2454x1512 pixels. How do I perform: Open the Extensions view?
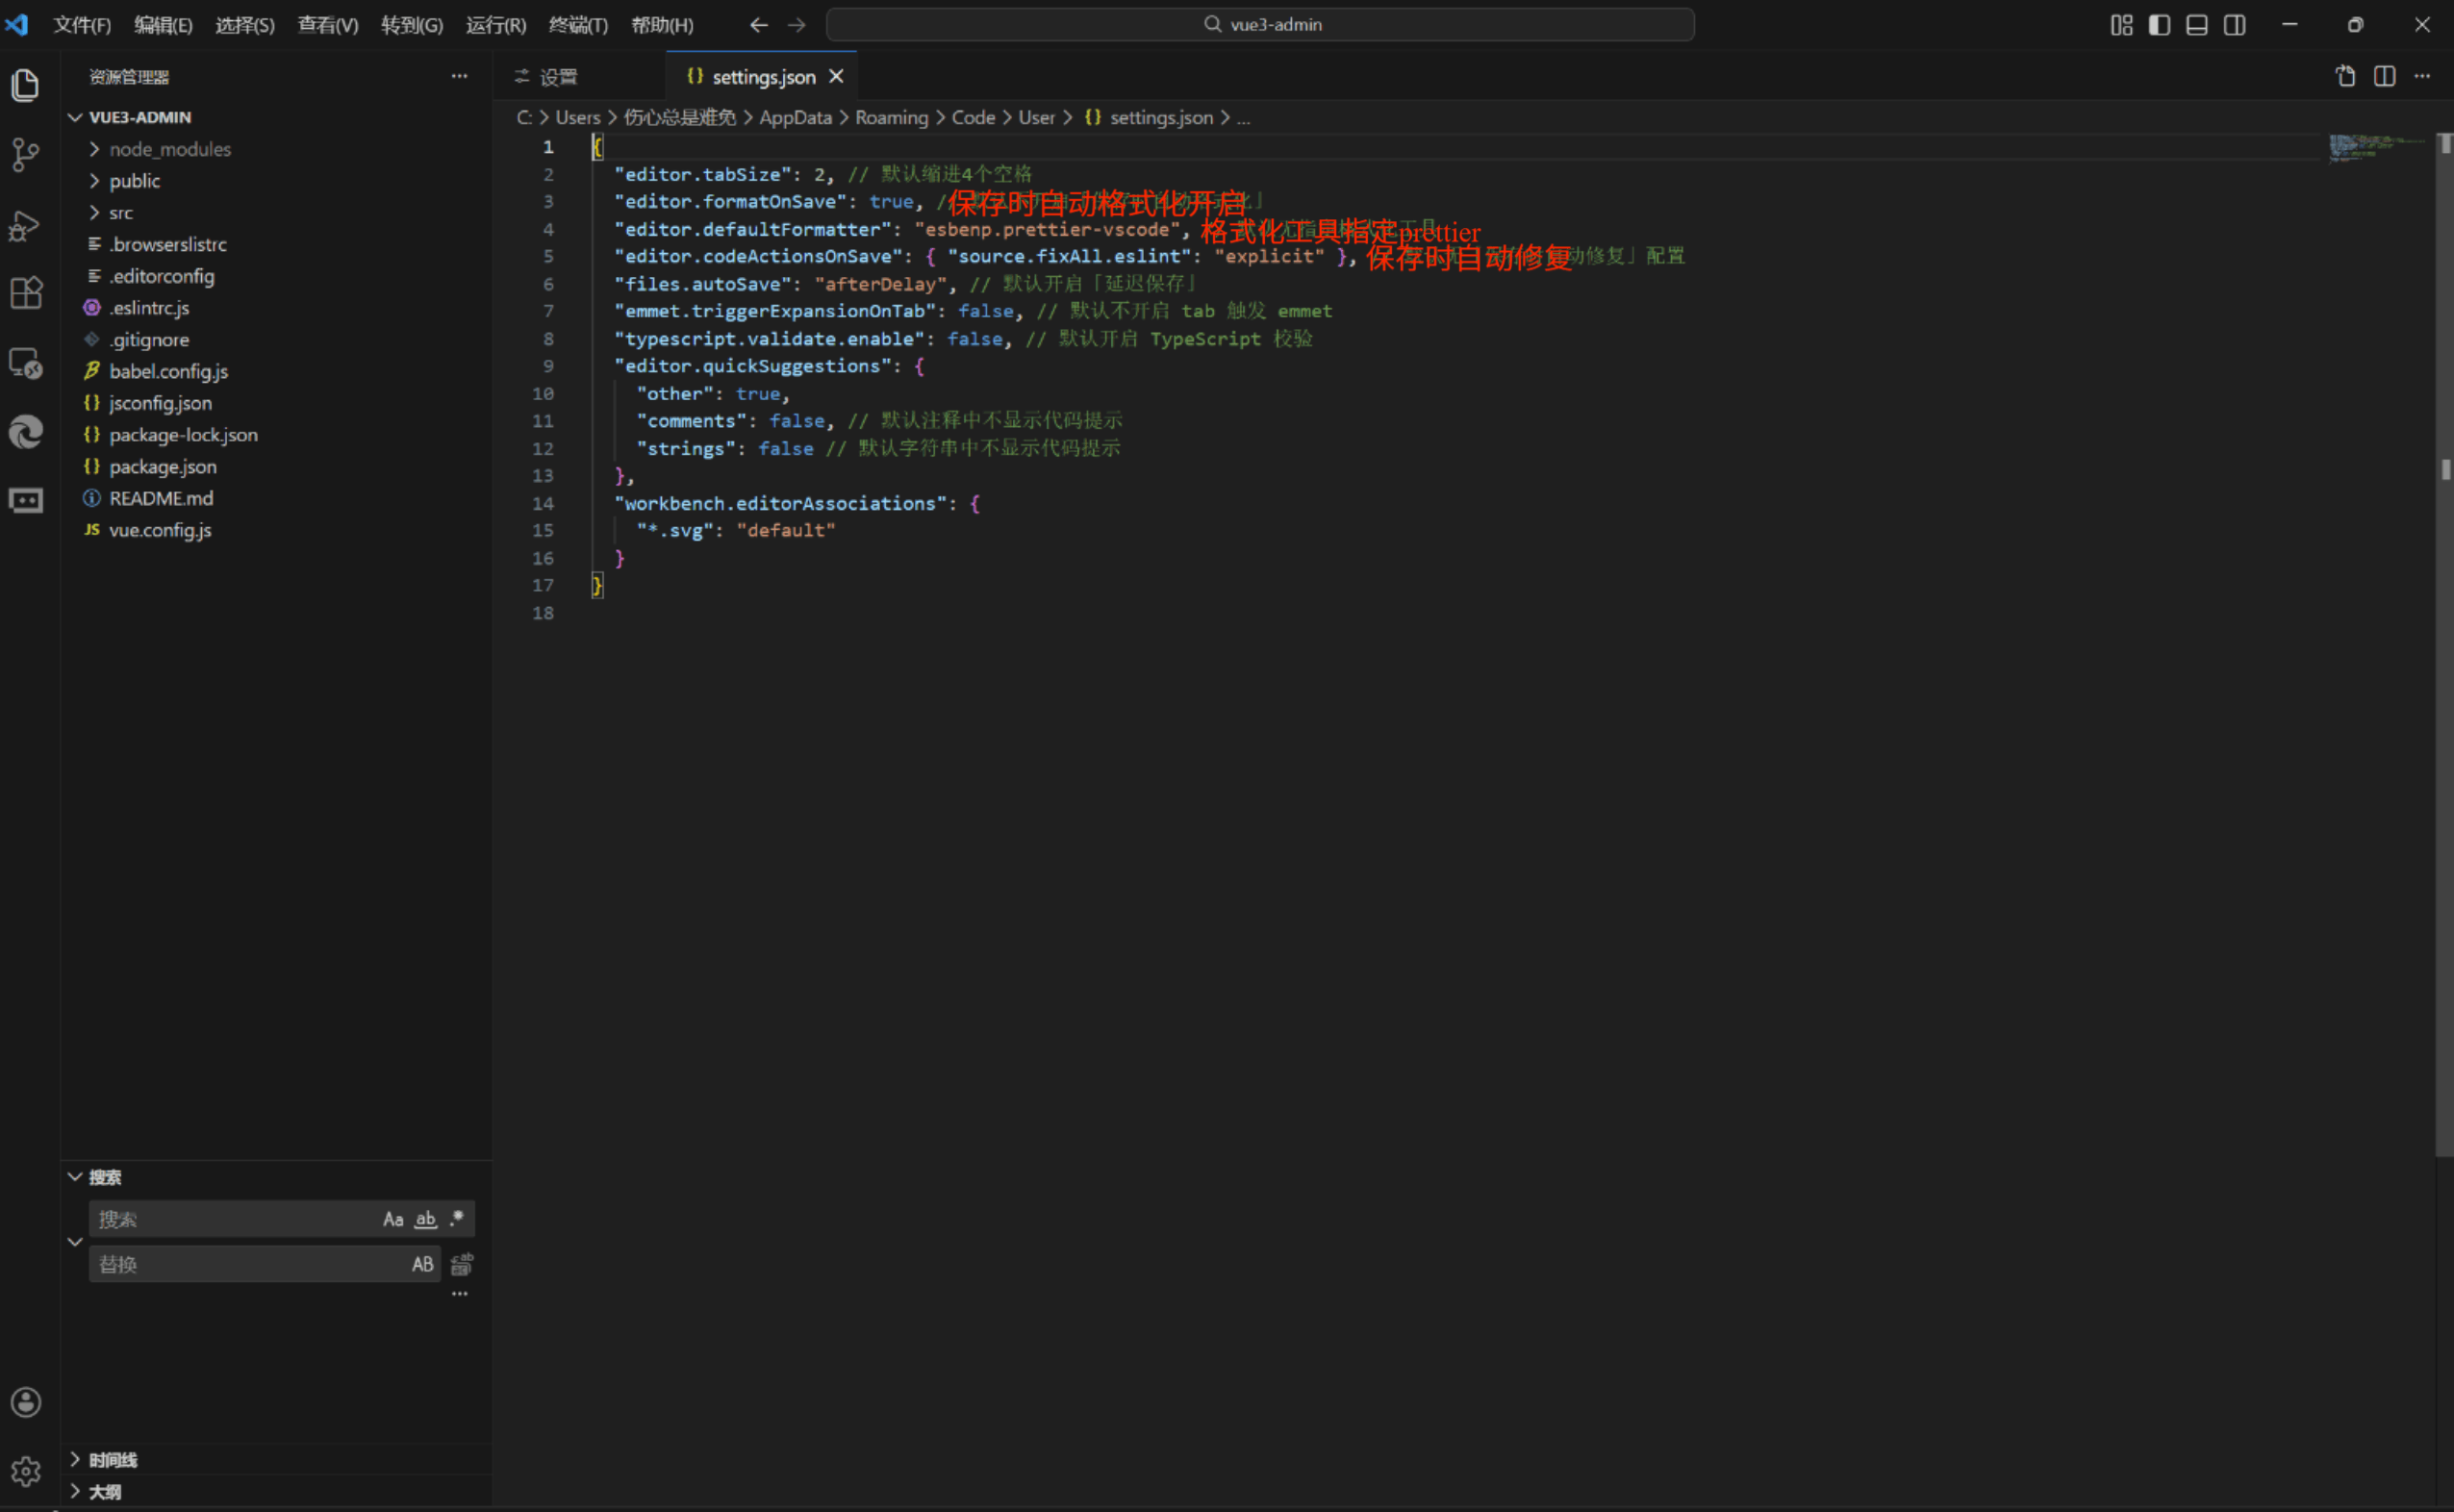pos(25,293)
